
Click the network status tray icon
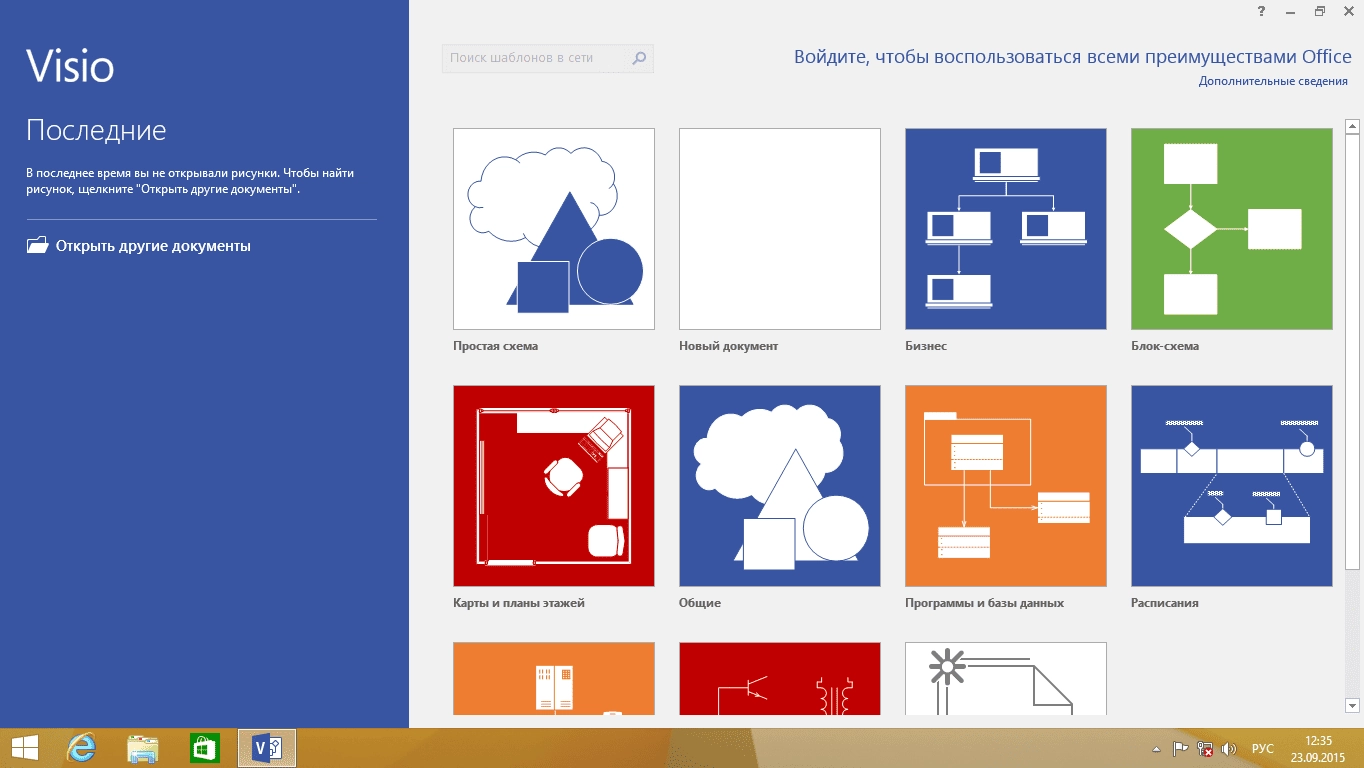tap(1205, 749)
